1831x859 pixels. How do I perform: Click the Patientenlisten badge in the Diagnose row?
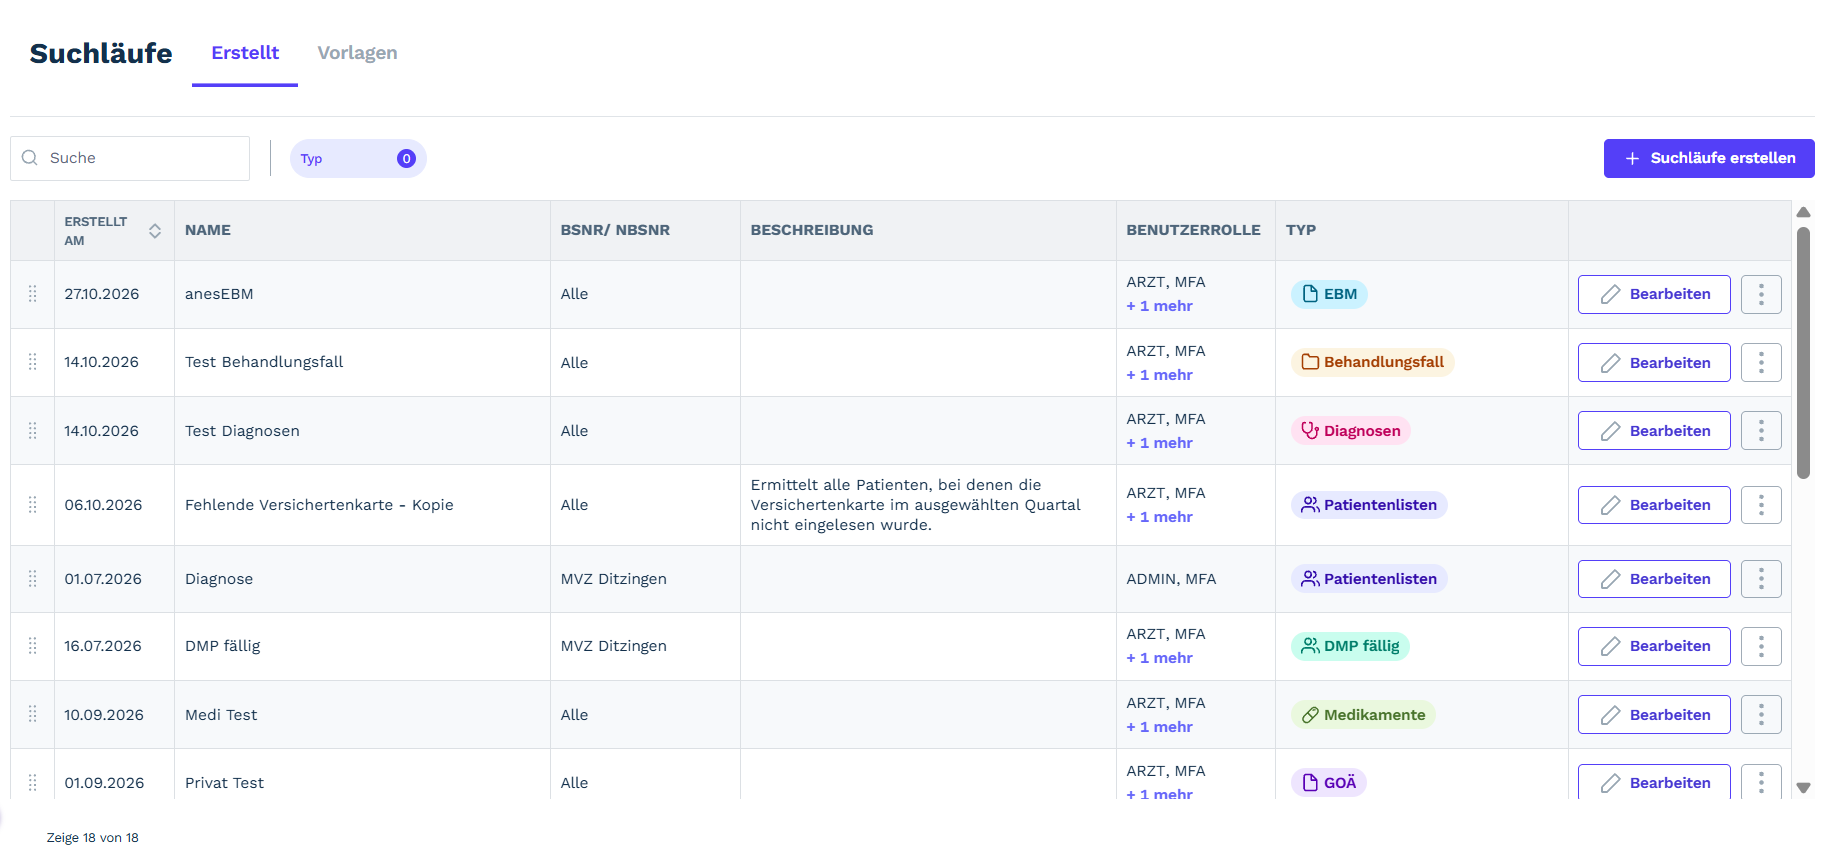pyautogui.click(x=1369, y=579)
